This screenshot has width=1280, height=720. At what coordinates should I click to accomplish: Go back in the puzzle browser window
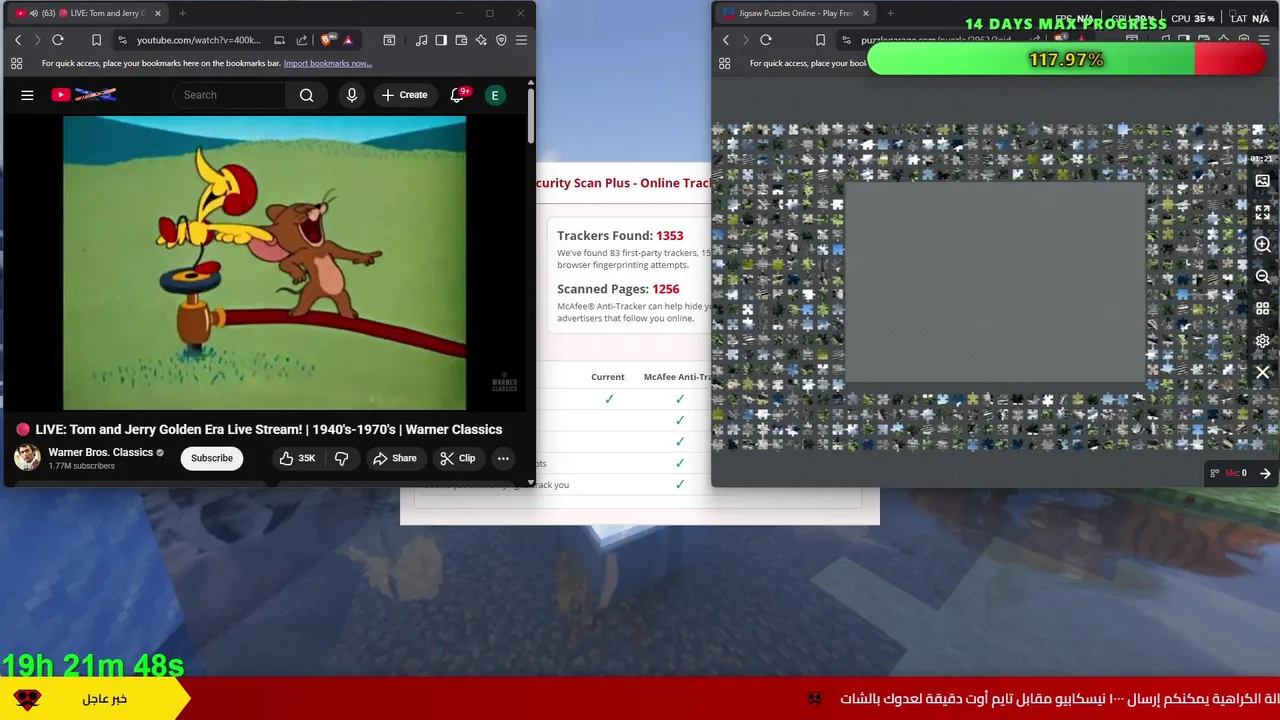click(x=726, y=40)
